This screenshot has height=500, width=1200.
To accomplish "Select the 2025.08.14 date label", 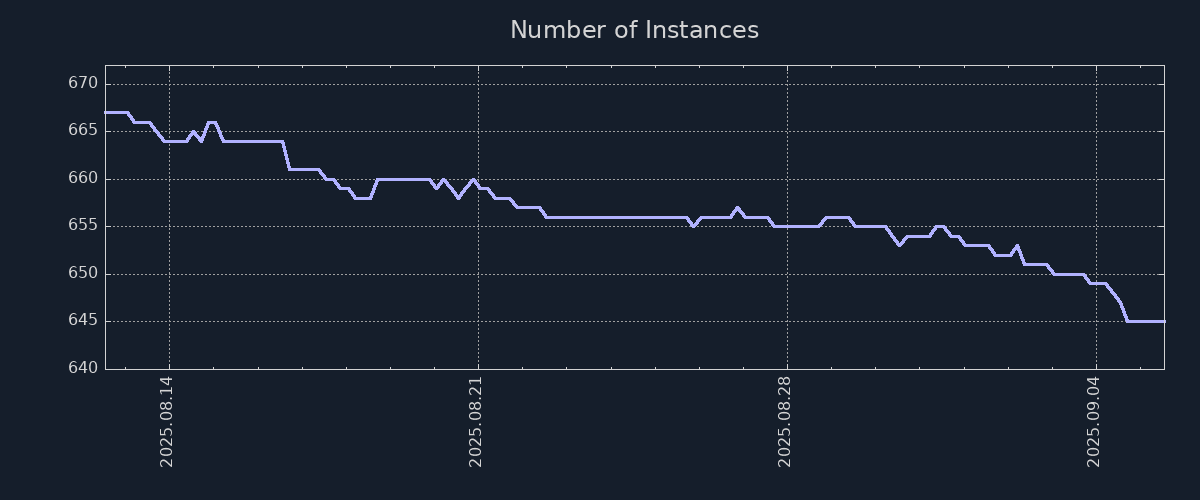I will click(167, 421).
